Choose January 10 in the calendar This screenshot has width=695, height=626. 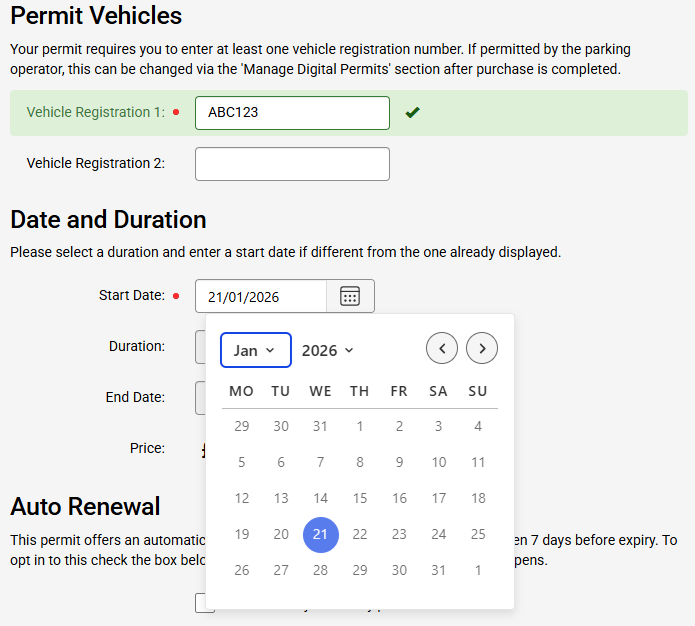439,462
